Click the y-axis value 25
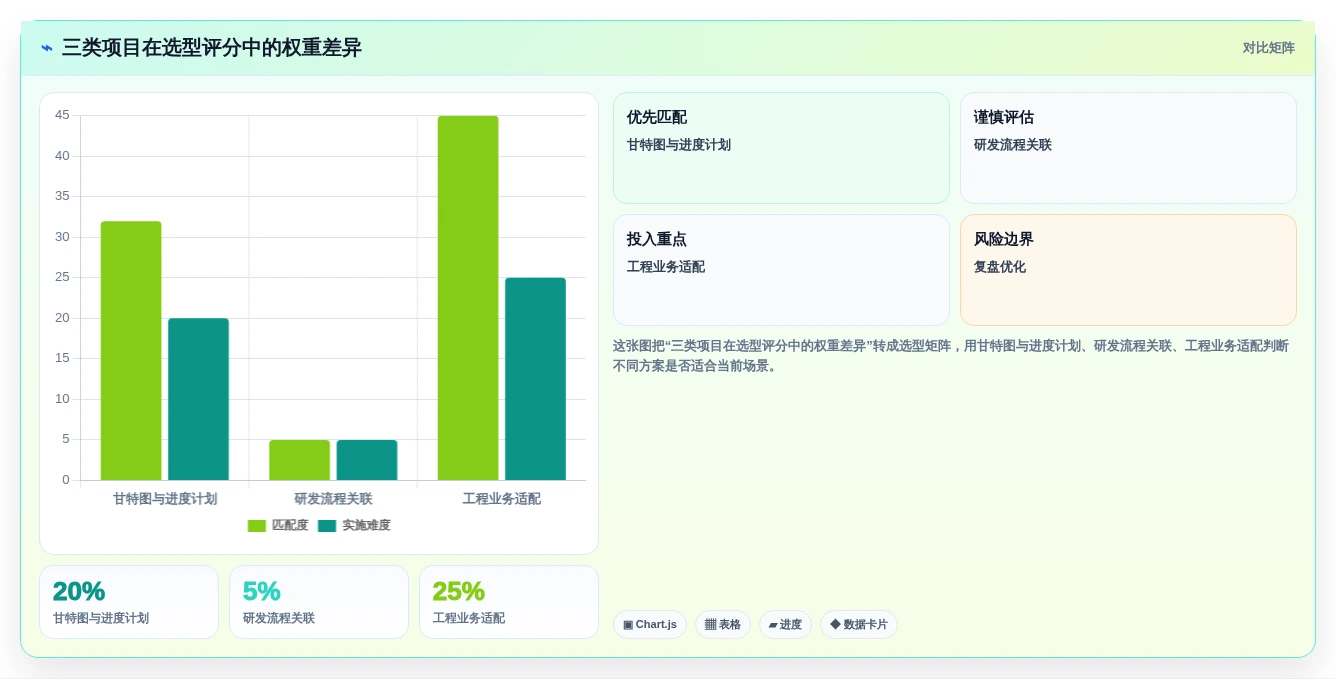The width and height of the screenshot is (1336, 679). [x=62, y=277]
